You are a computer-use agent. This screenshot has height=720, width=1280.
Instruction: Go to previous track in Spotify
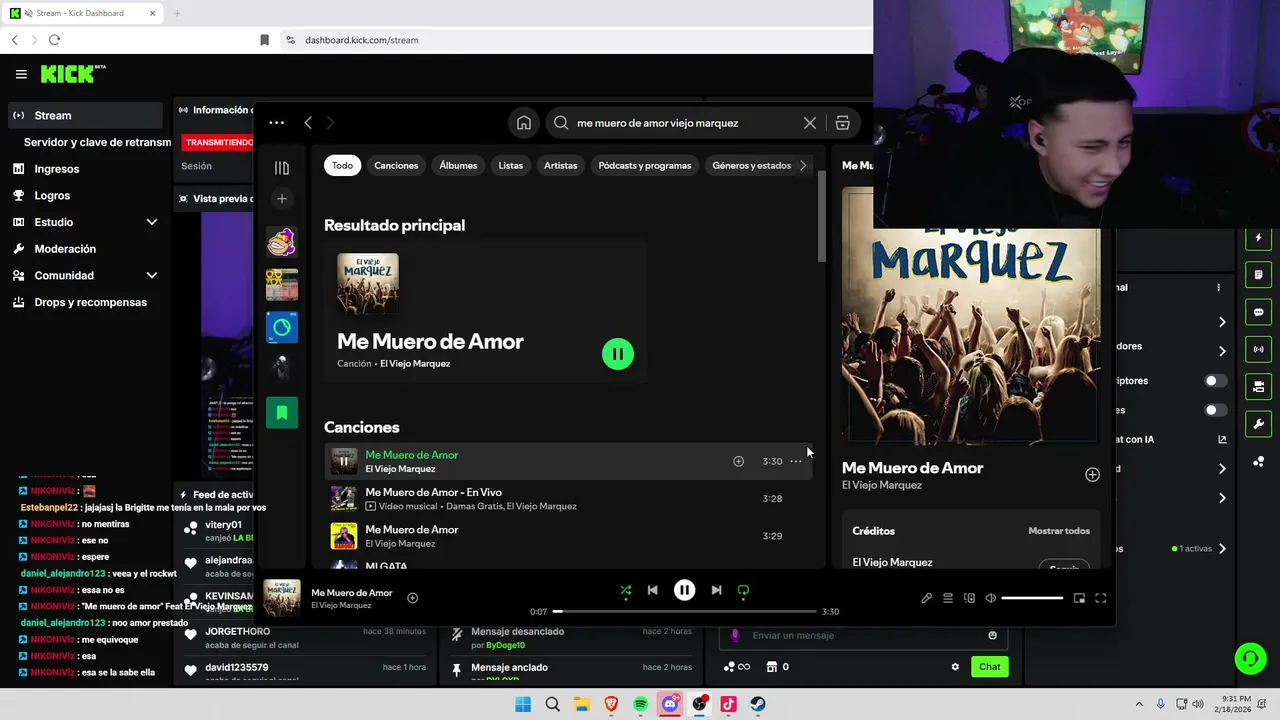[652, 590]
